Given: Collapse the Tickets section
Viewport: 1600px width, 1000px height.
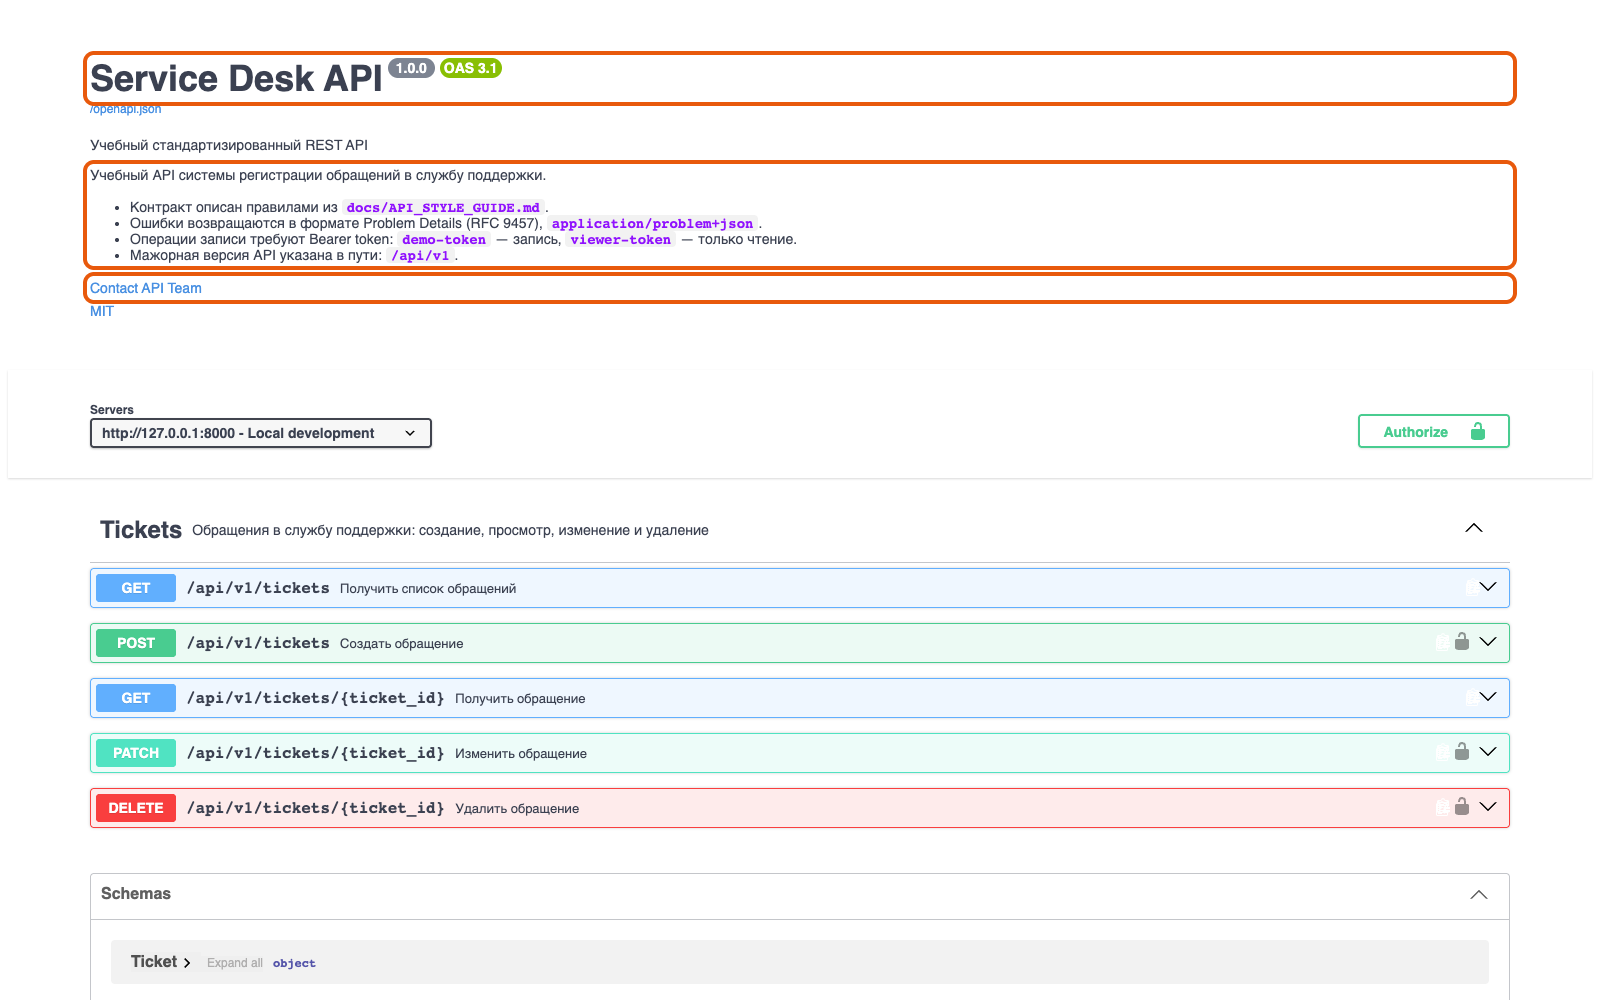Looking at the screenshot, I should pos(1473,528).
